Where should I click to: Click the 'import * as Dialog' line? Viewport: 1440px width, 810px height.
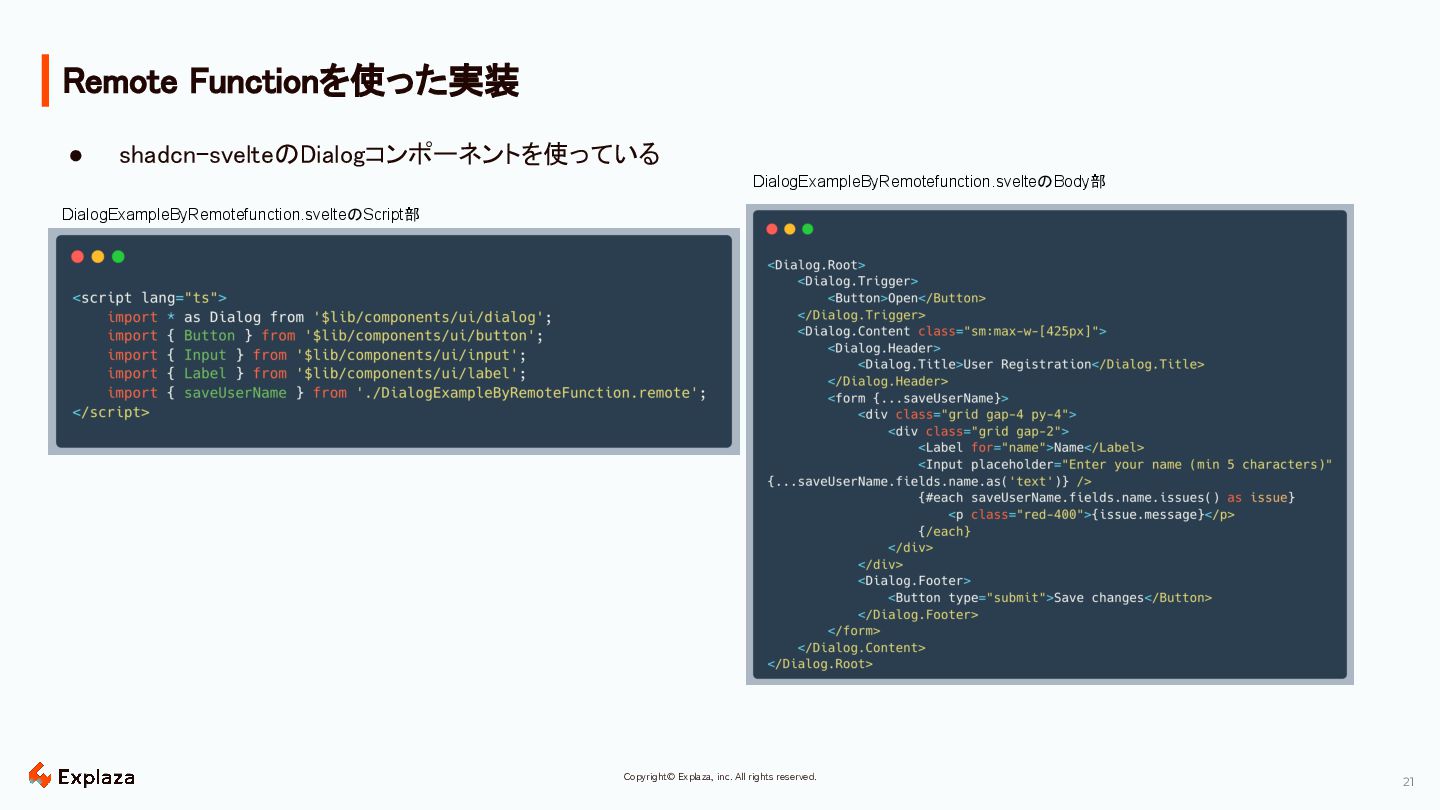click(x=330, y=317)
